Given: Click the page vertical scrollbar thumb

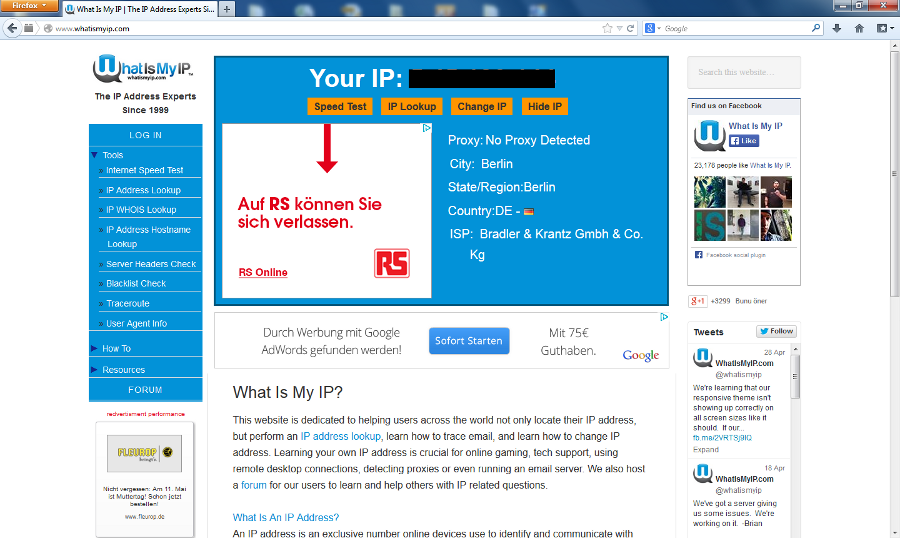Looking at the screenshot, I should (x=894, y=173).
